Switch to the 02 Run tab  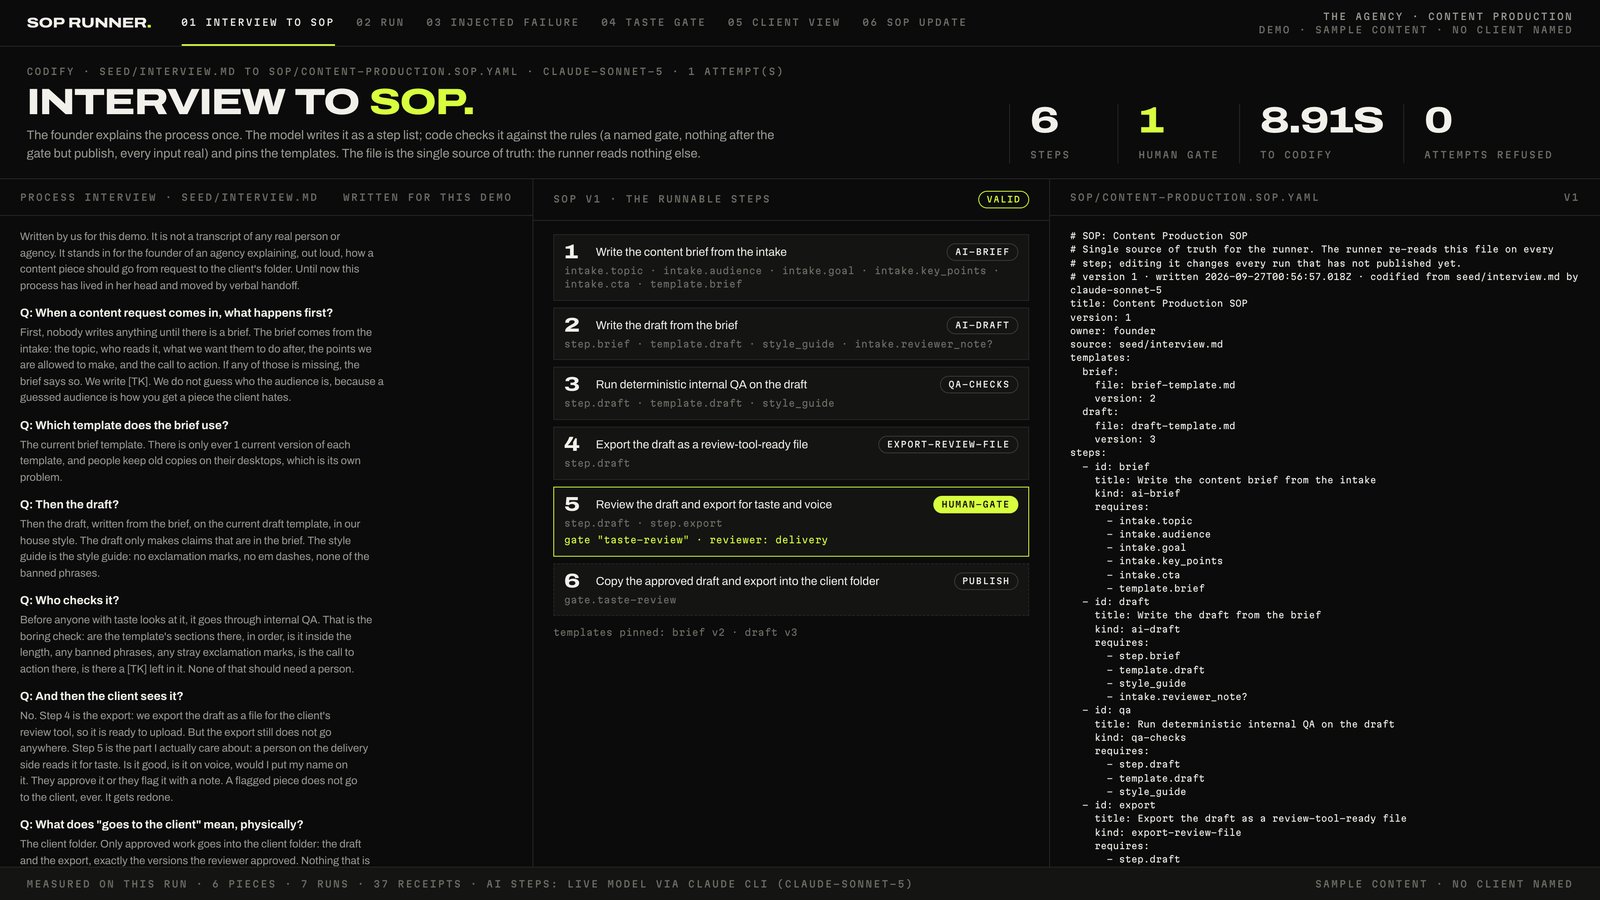[x=380, y=22]
